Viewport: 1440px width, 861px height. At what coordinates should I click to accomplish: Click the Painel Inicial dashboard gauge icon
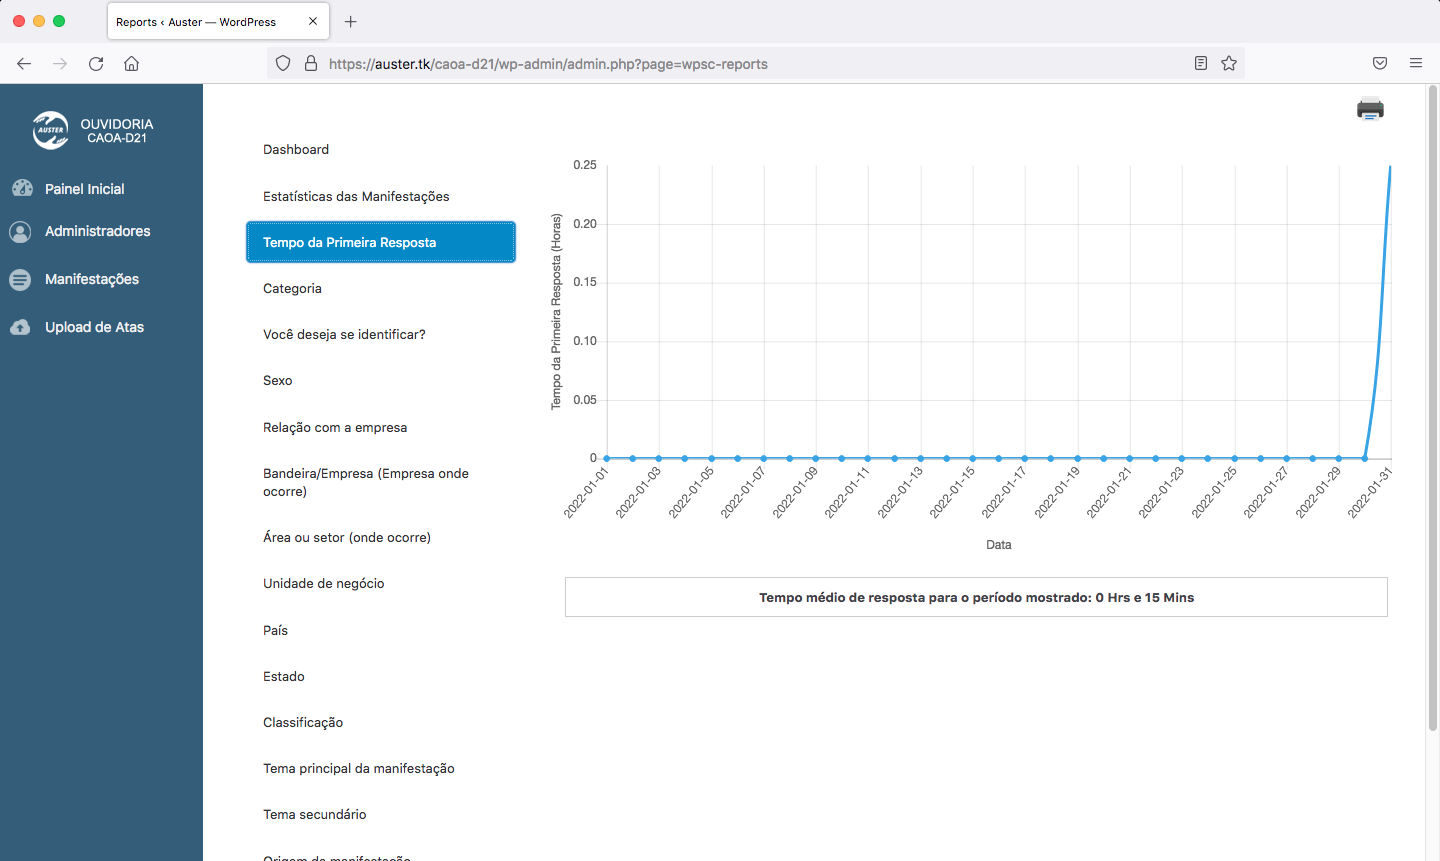tap(22, 188)
